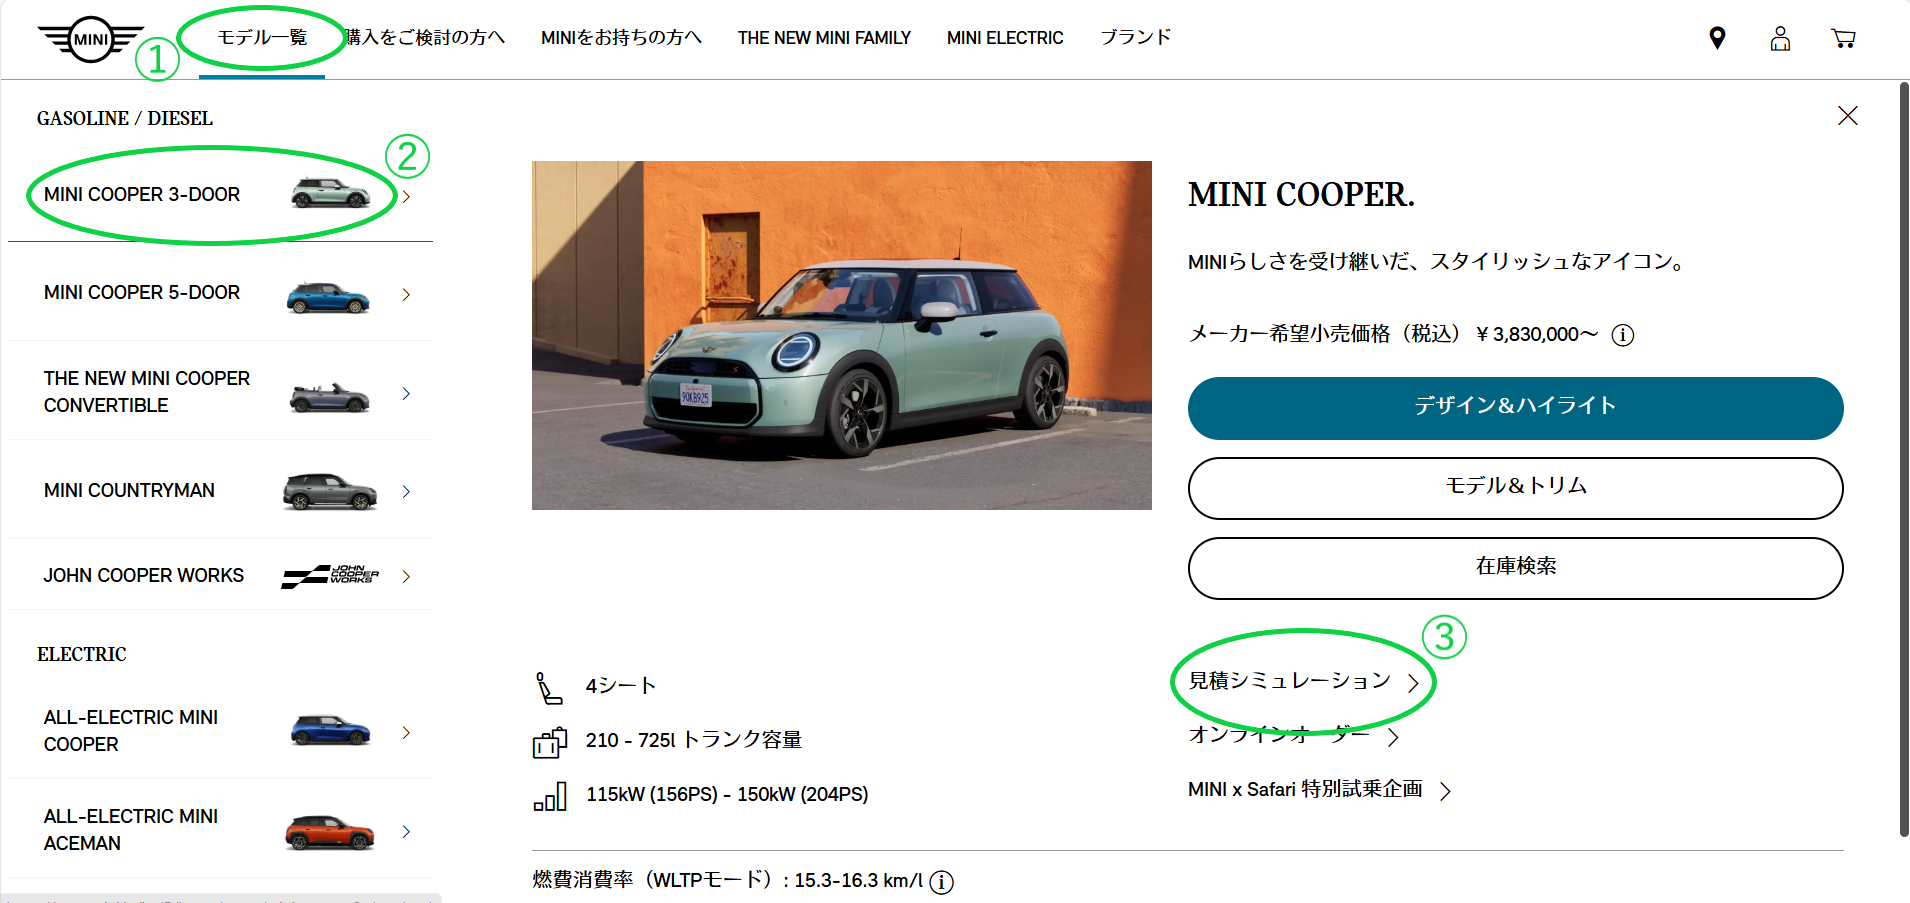The image size is (1910, 903).
Task: Open the dealer location pin icon
Action: click(1717, 38)
